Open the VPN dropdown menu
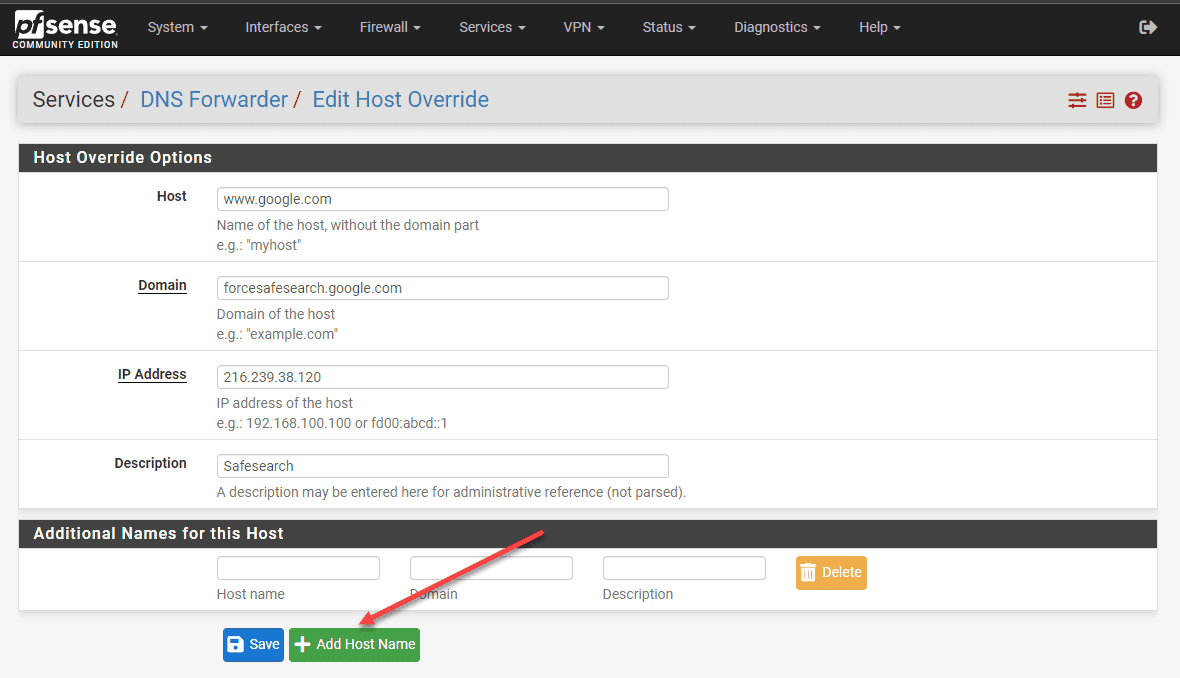The width and height of the screenshot is (1180, 678). point(584,27)
